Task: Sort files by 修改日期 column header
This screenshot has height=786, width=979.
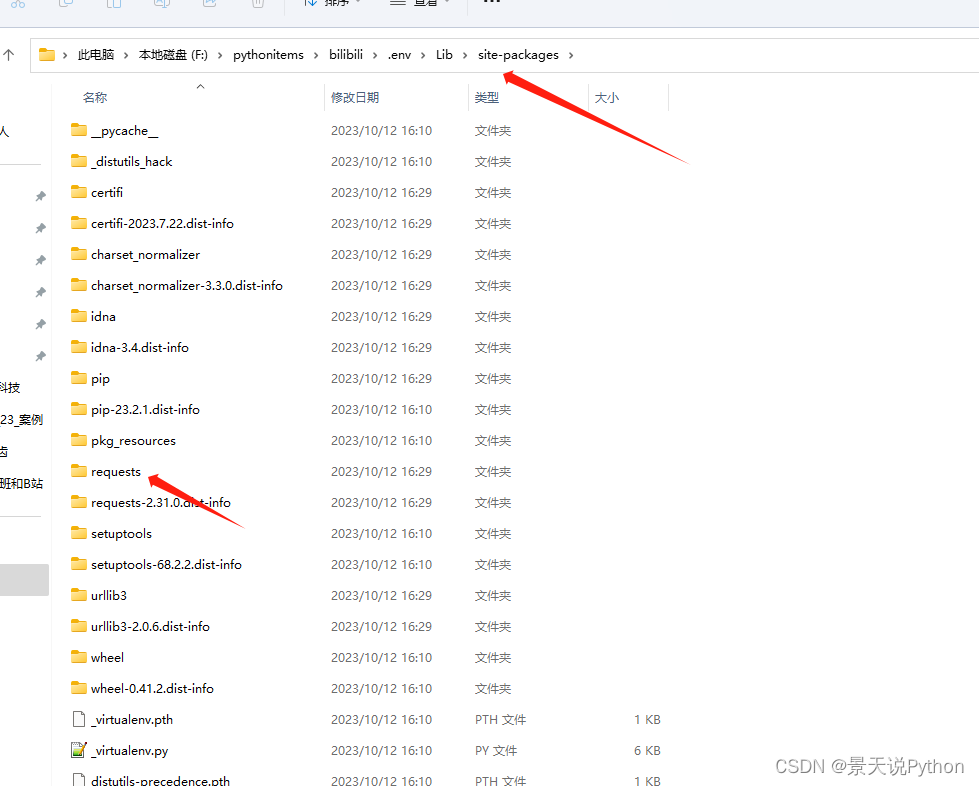Action: point(355,98)
